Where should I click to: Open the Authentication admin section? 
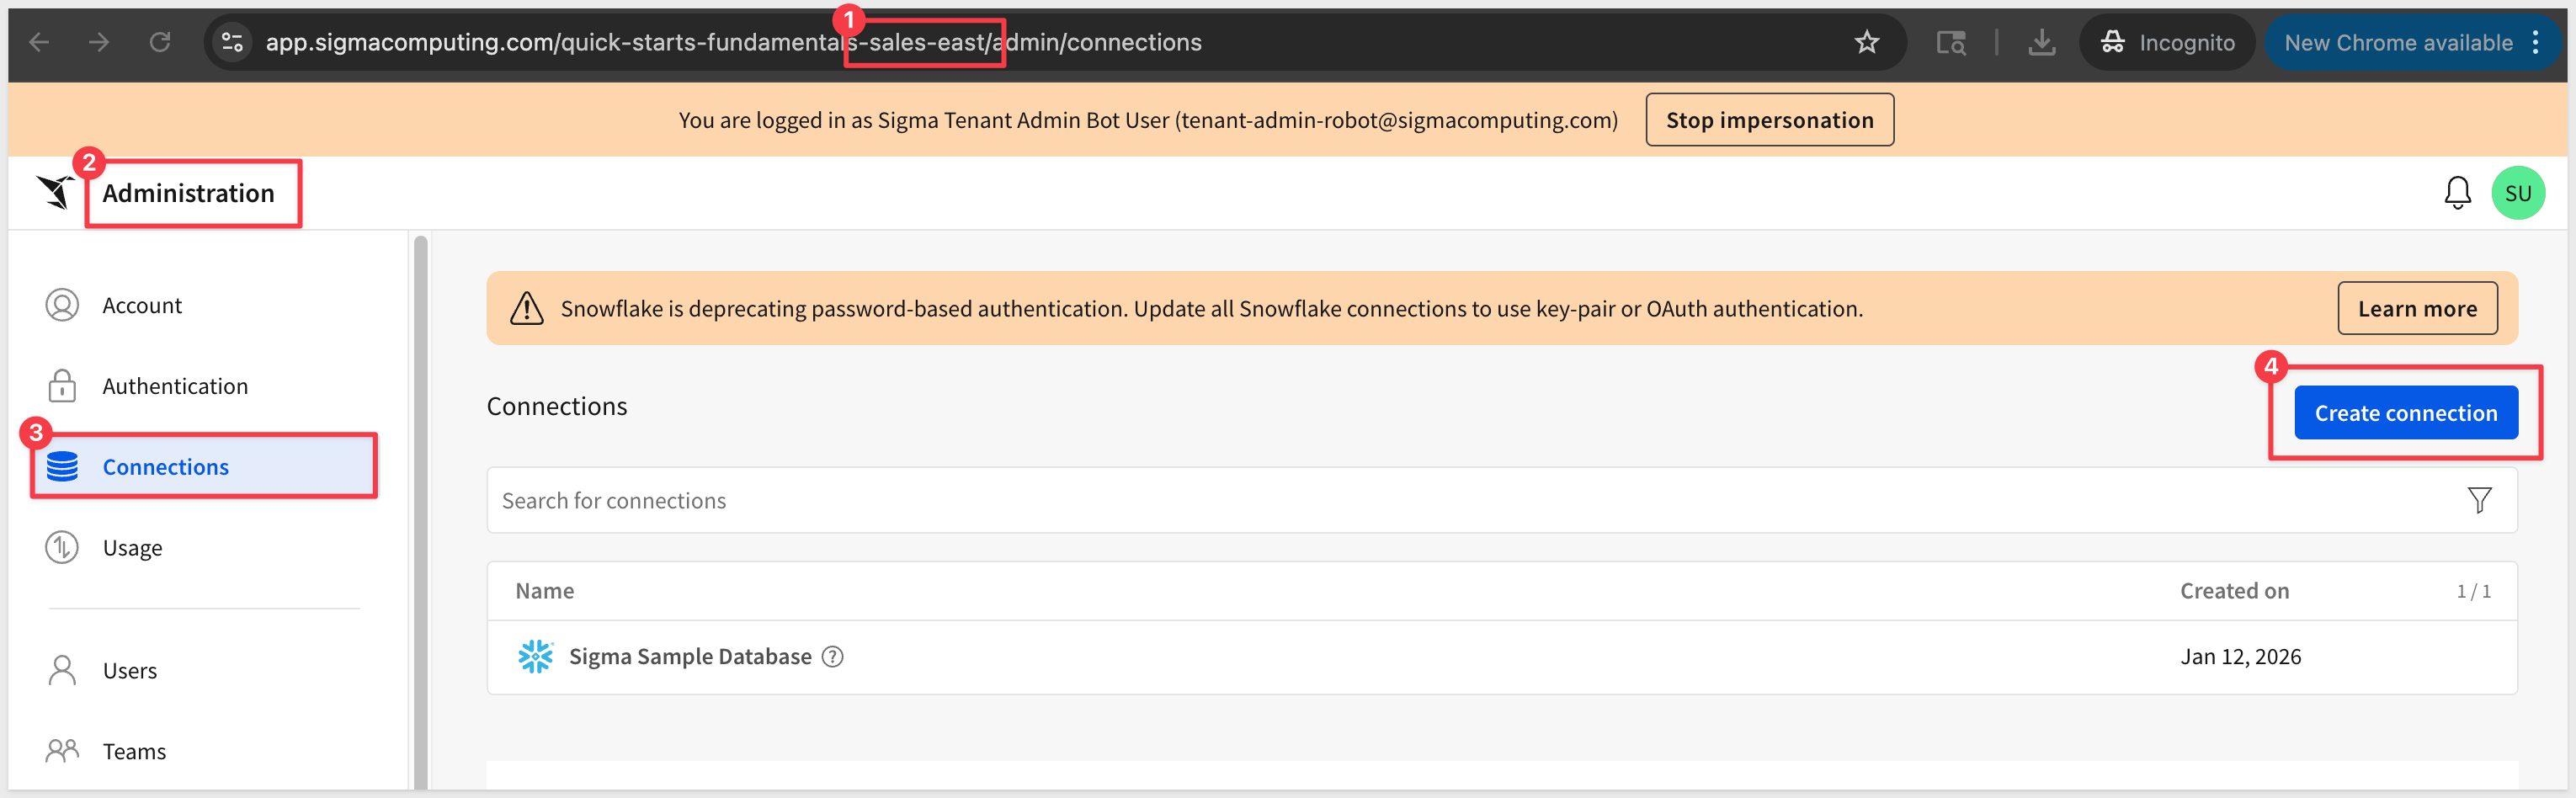175,386
